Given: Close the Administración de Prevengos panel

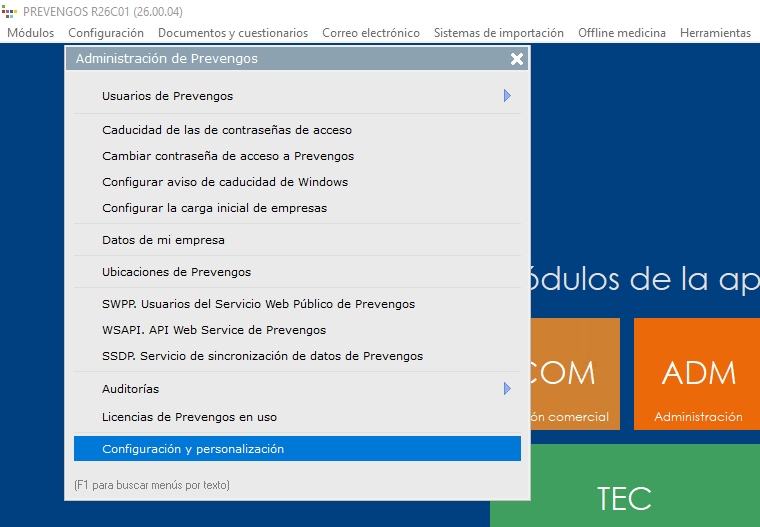Looking at the screenshot, I should point(517,59).
